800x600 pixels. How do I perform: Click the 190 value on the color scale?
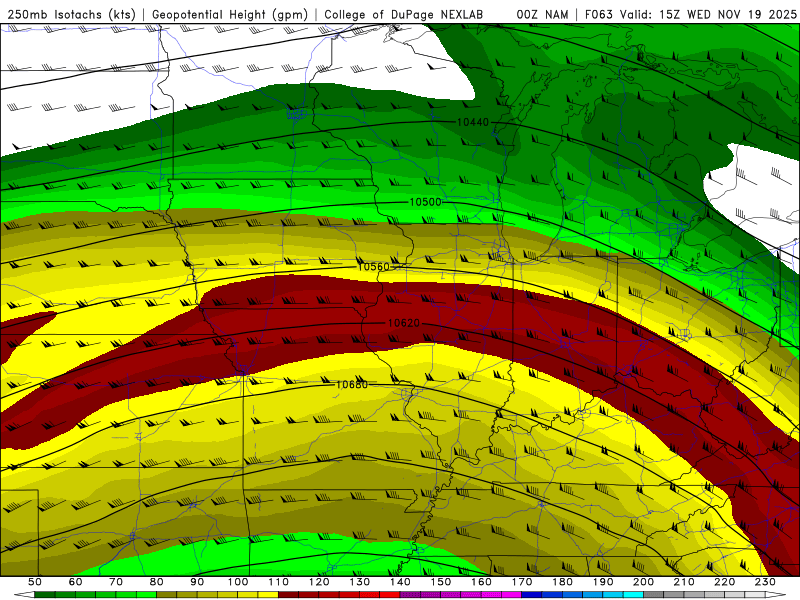pos(603,582)
